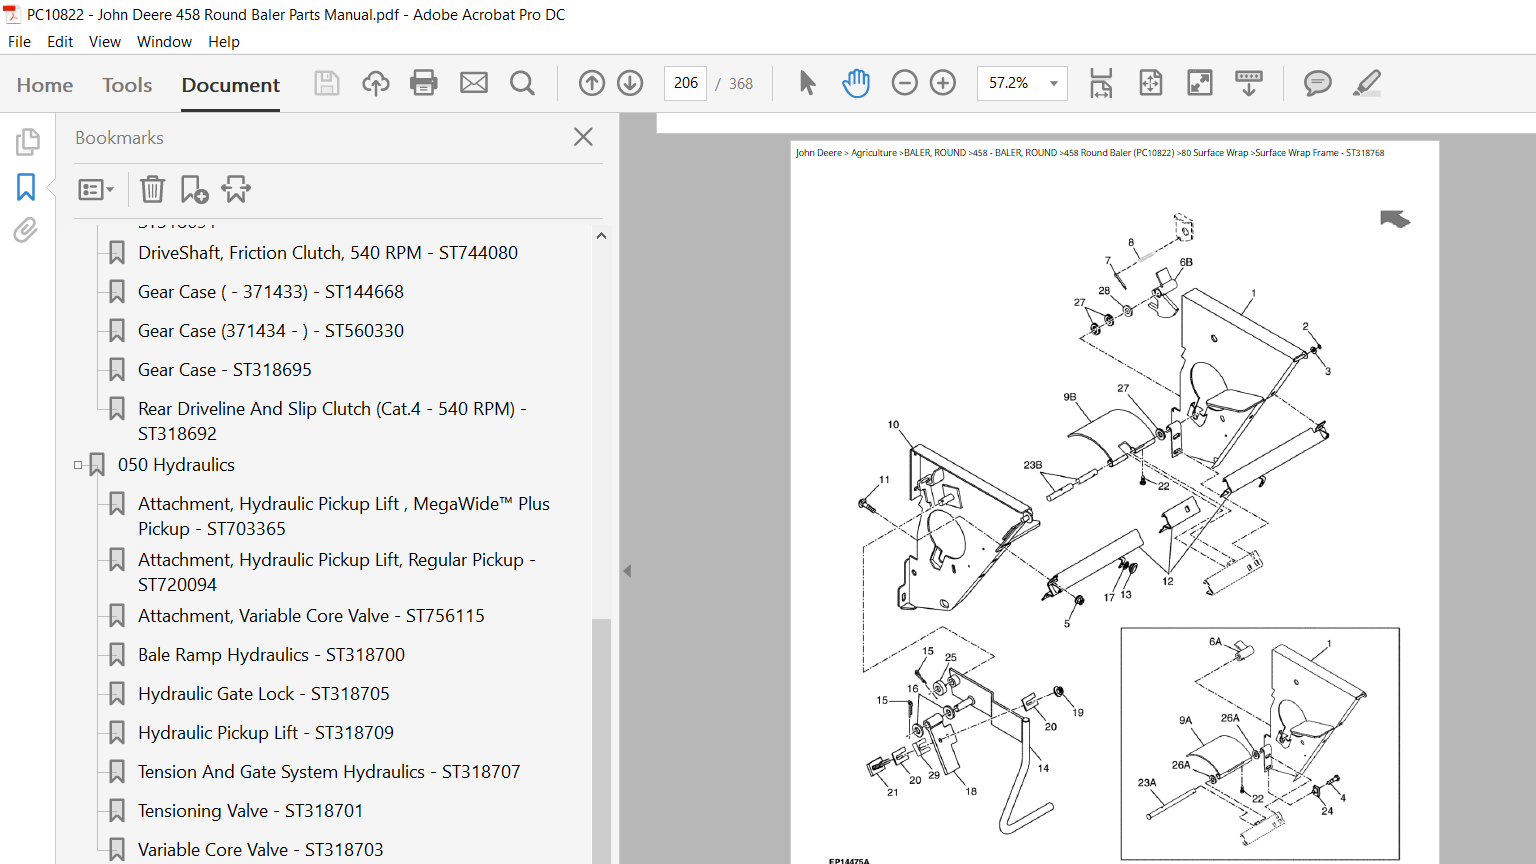Open Attachments paperclip sidebar icon
The height and width of the screenshot is (864, 1536).
pos(26,230)
